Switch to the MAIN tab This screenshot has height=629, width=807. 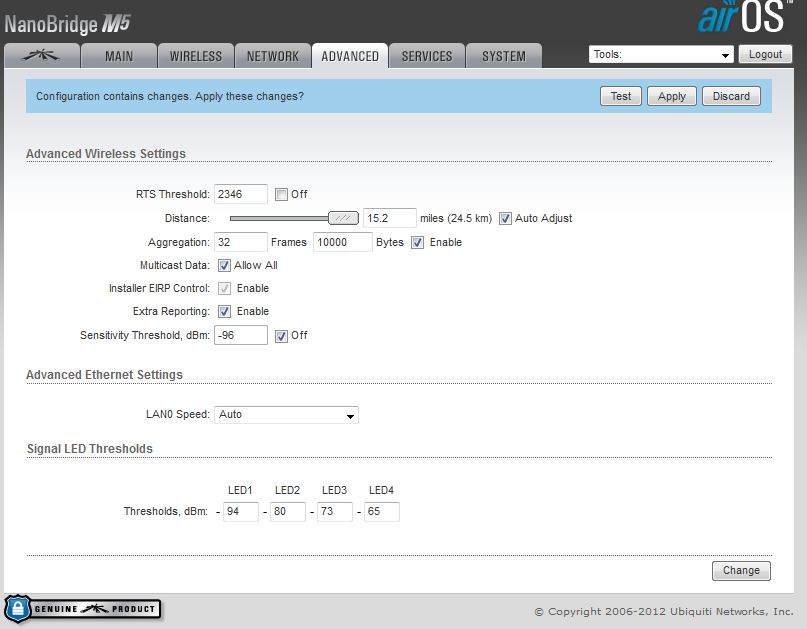[x=119, y=56]
